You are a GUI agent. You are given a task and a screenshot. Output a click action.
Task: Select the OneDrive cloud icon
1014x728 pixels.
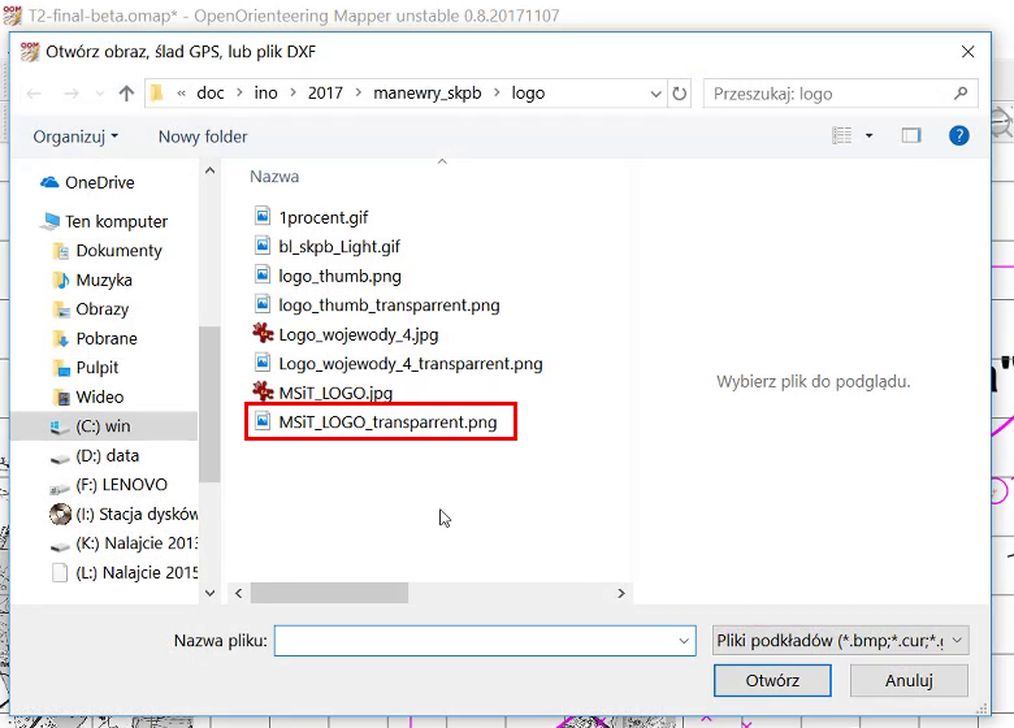click(49, 182)
